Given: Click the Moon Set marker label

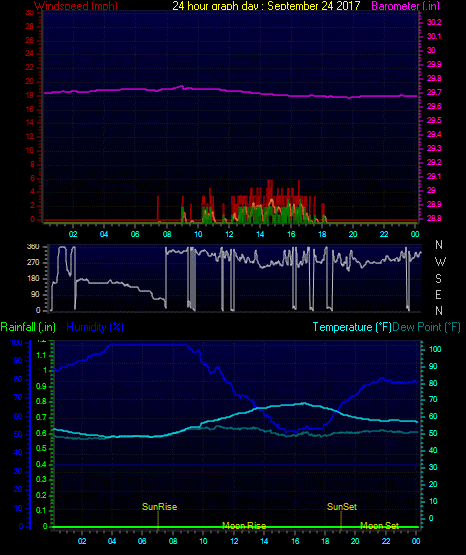Looking at the screenshot, I should [x=379, y=526].
